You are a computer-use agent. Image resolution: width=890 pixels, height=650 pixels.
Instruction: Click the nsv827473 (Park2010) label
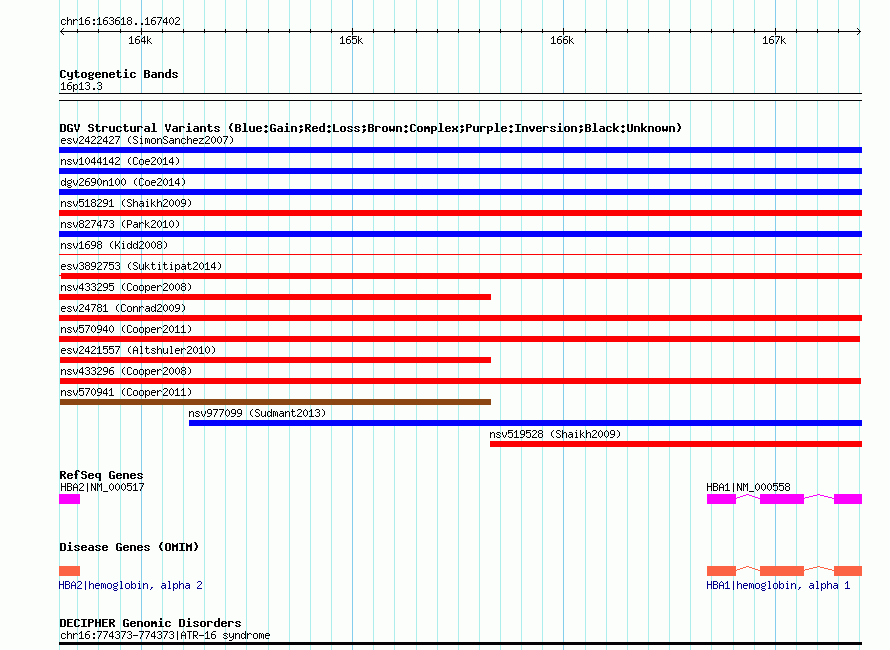(x=120, y=224)
